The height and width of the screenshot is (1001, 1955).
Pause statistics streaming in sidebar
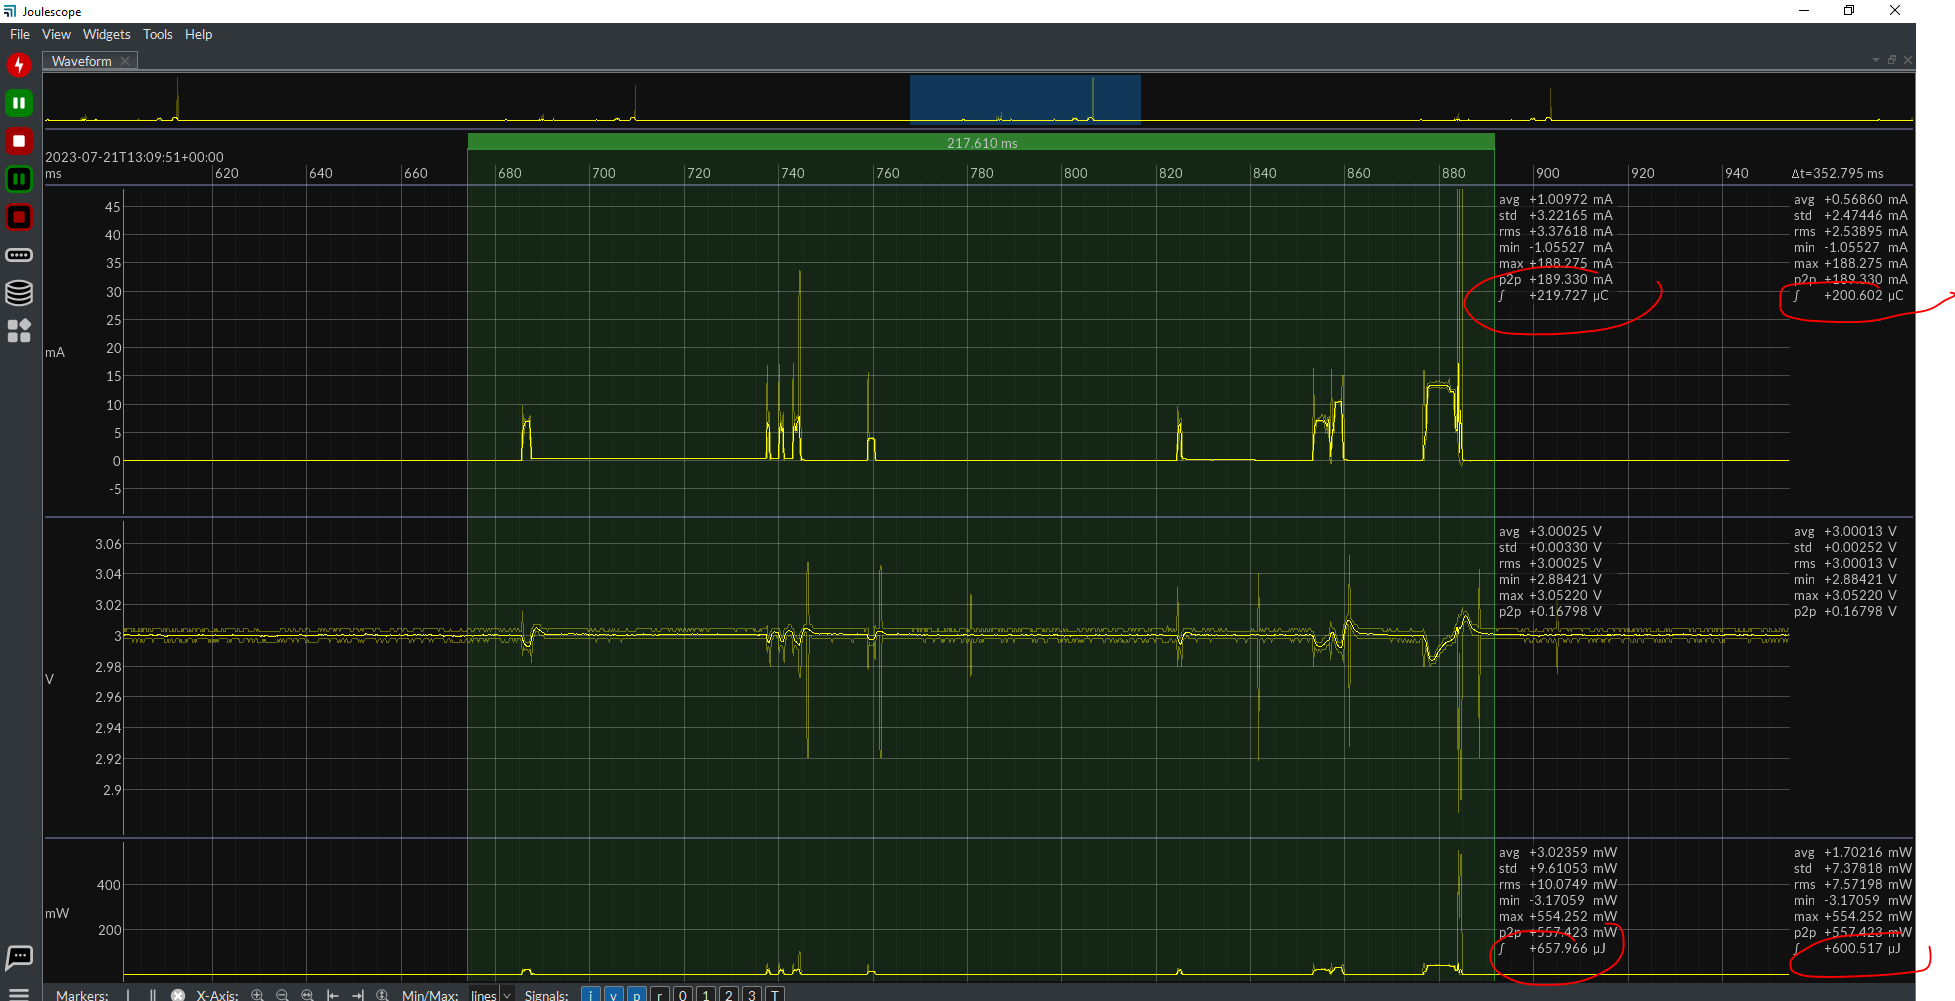pos(19,179)
